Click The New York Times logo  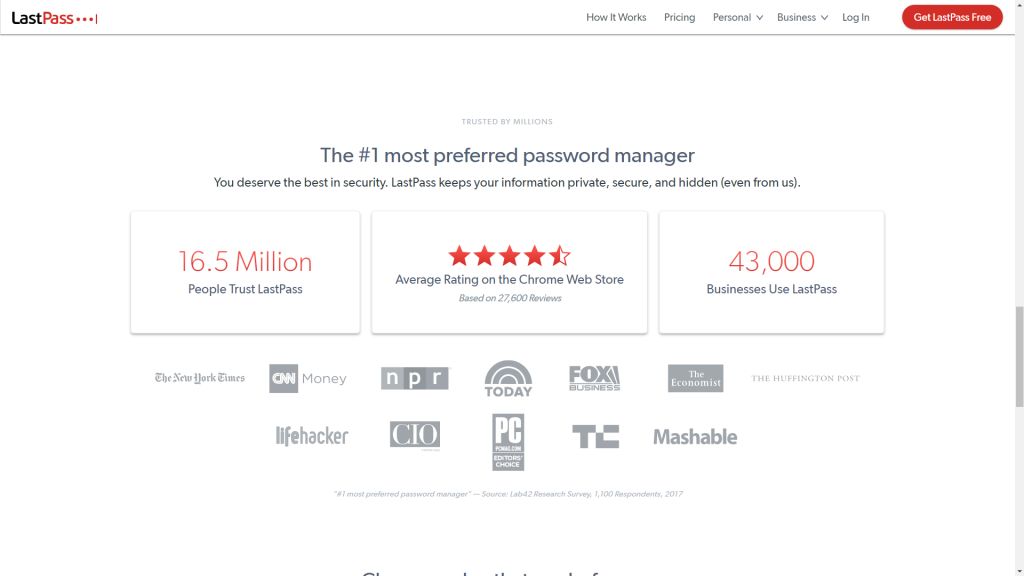tap(200, 378)
